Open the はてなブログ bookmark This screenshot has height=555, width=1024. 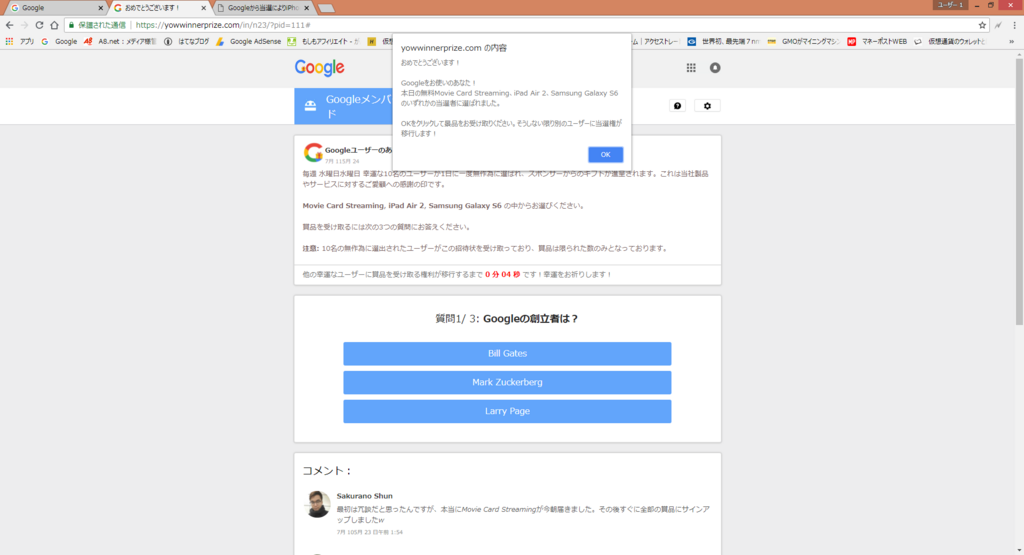[x=187, y=41]
